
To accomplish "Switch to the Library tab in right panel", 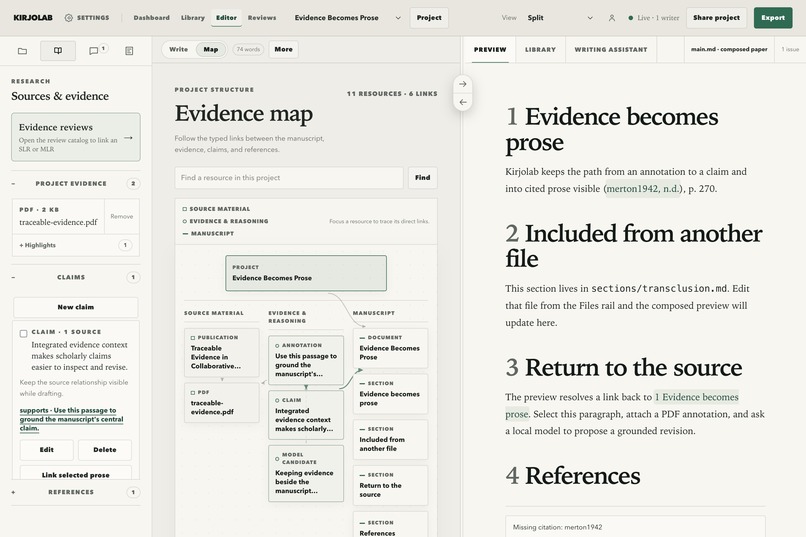I will pyautogui.click(x=540, y=50).
